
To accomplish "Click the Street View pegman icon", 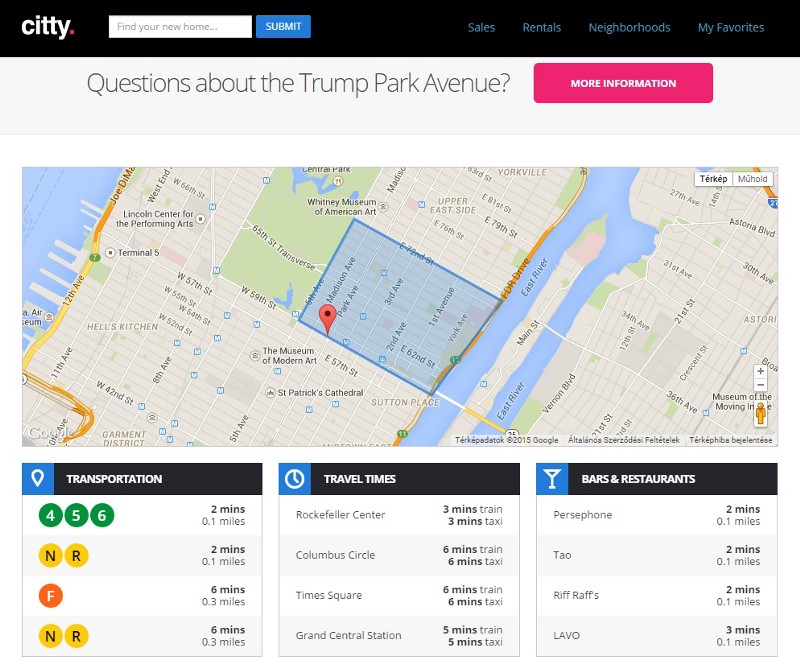I will [761, 414].
